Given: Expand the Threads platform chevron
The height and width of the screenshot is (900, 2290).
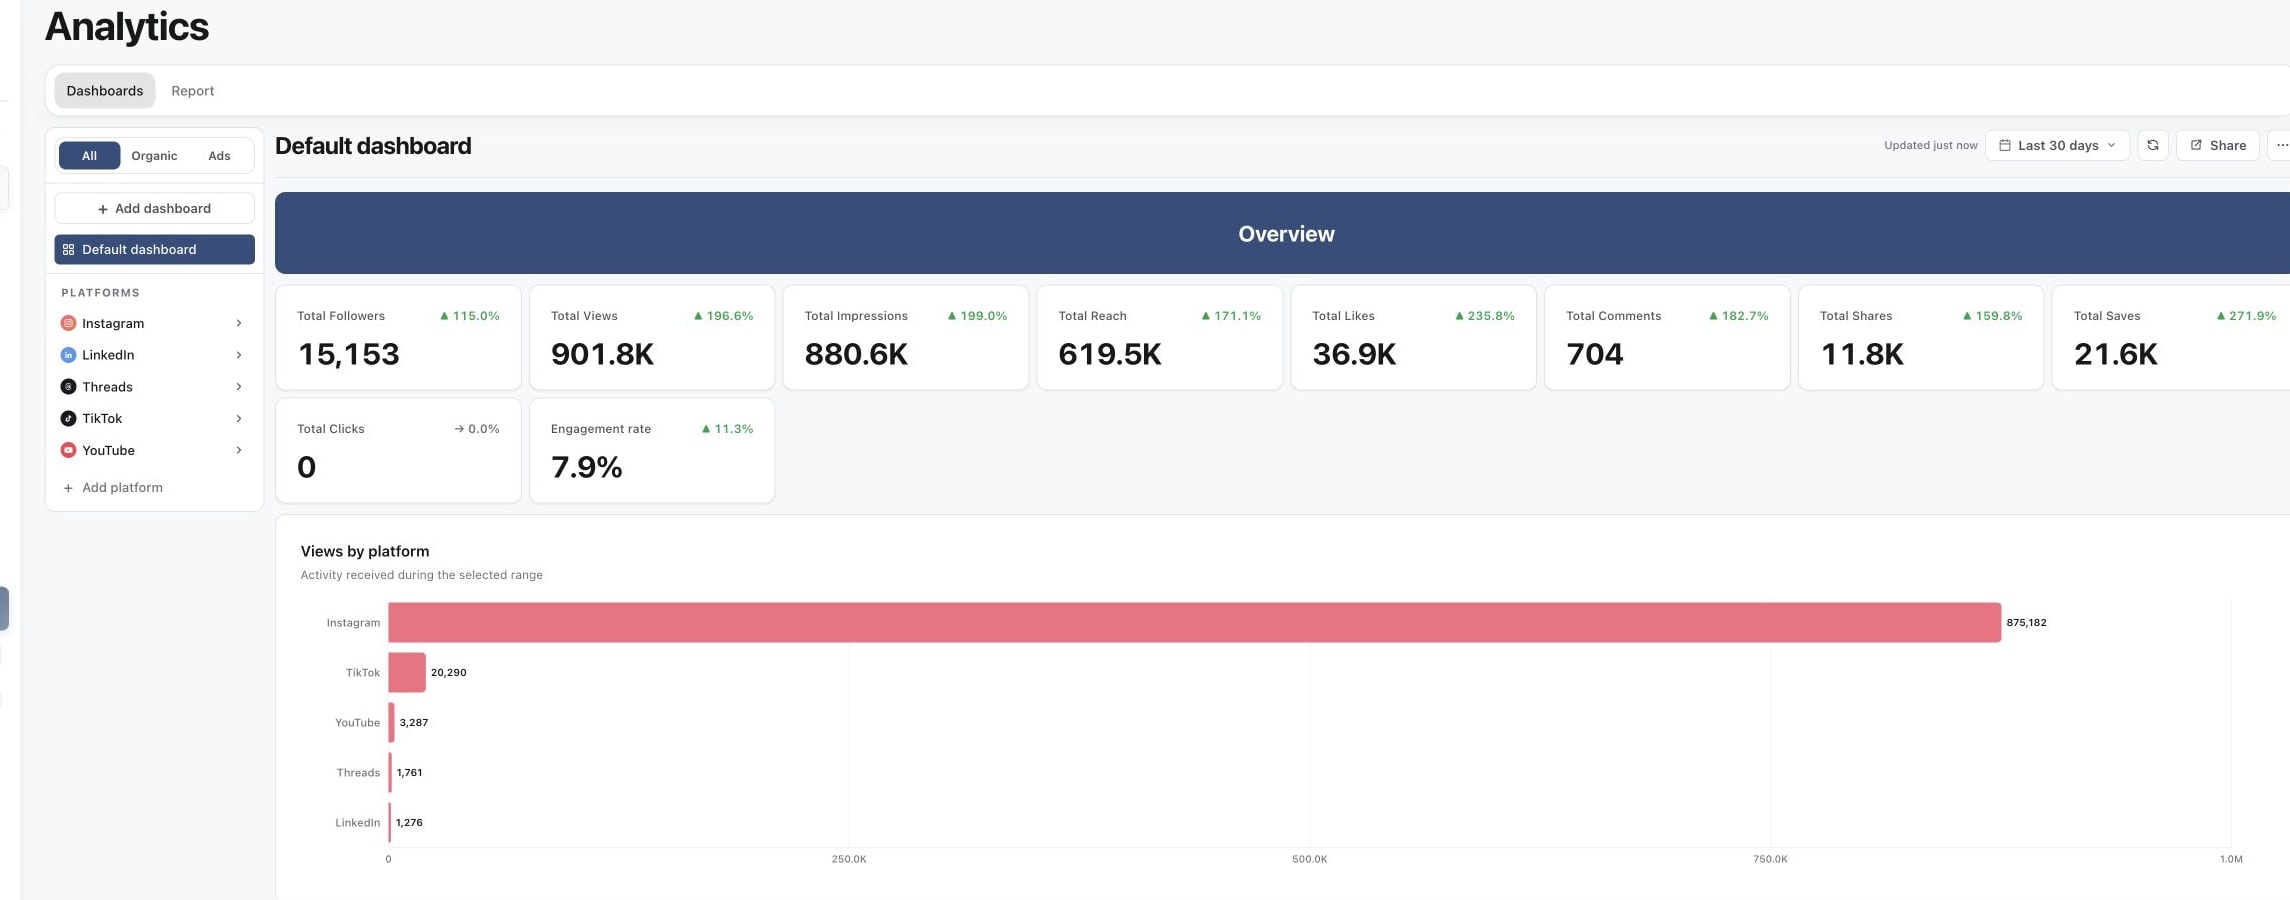Looking at the screenshot, I should click(238, 387).
